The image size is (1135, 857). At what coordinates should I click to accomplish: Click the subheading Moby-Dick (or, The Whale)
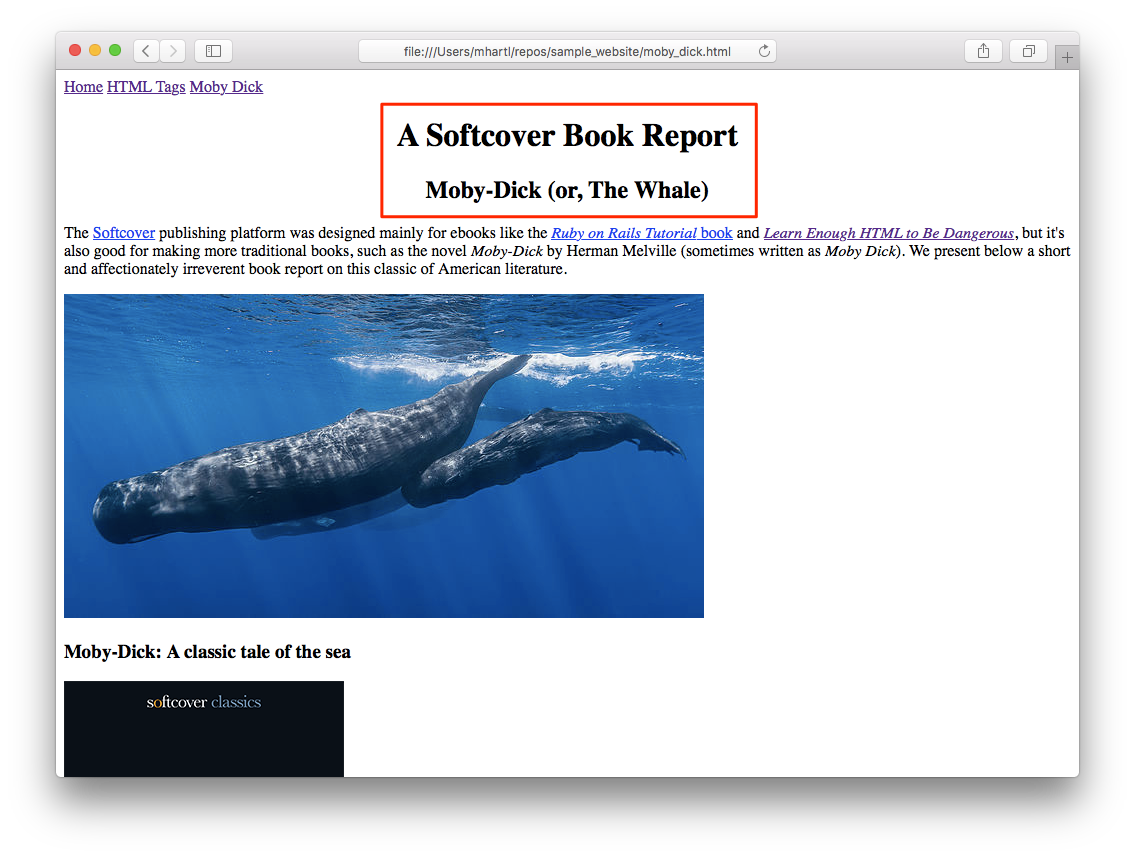(x=568, y=190)
